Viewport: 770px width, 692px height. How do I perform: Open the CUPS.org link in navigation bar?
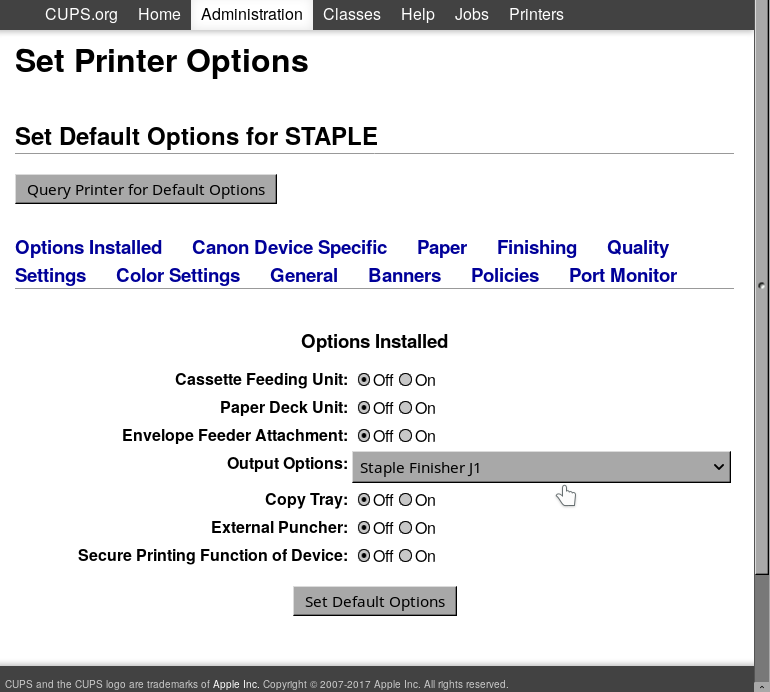tap(81, 14)
